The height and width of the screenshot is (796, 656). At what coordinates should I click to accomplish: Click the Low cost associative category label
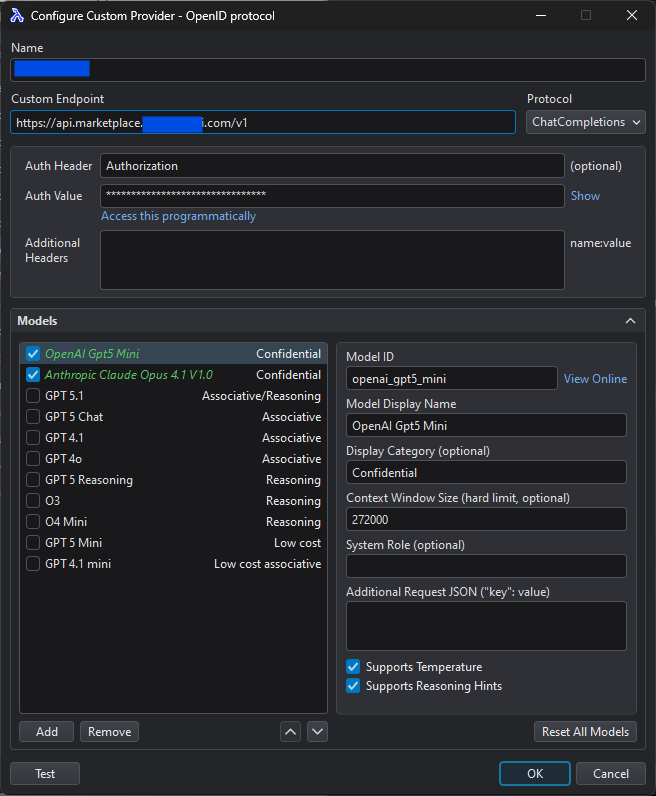[x=268, y=563]
